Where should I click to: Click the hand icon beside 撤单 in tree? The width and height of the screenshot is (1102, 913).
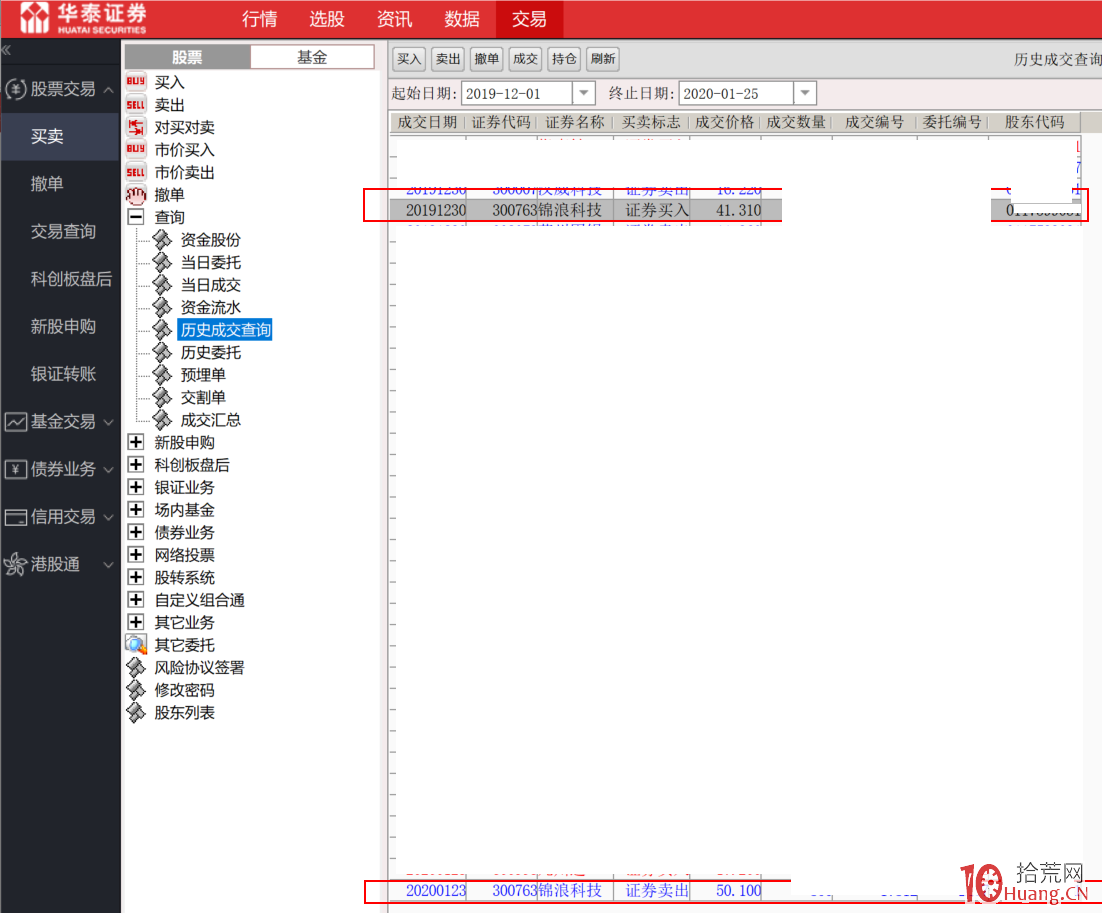[136, 195]
